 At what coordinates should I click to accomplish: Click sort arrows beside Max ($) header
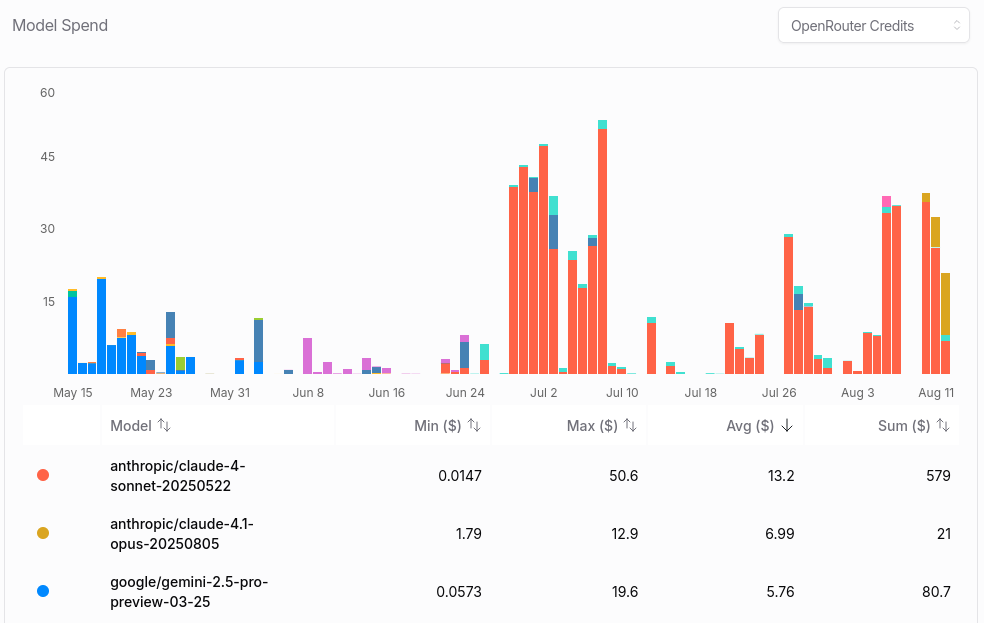click(630, 425)
